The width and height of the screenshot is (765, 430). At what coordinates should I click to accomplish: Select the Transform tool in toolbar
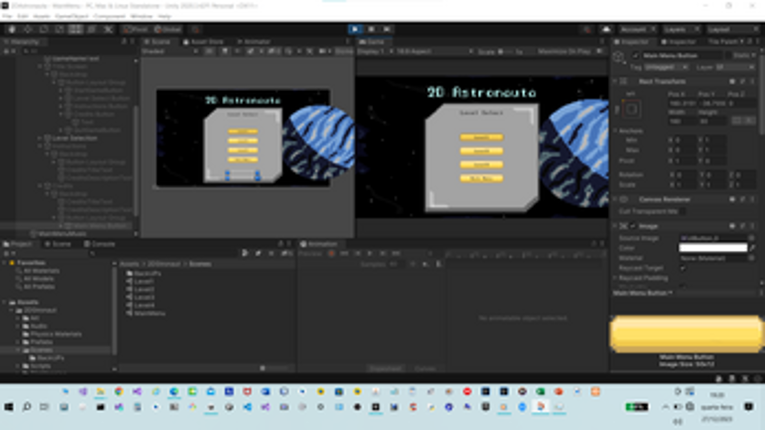click(92, 29)
